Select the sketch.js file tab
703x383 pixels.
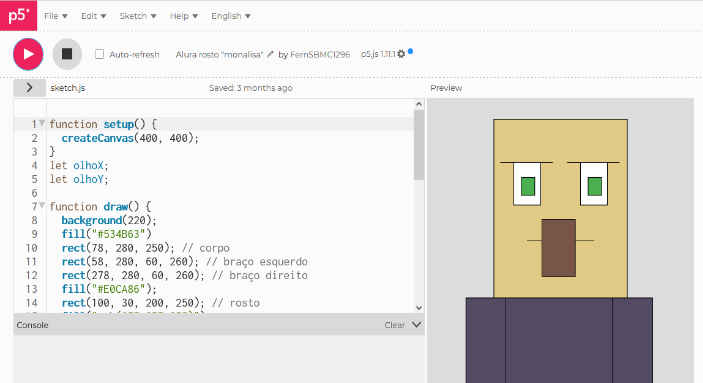coord(68,88)
